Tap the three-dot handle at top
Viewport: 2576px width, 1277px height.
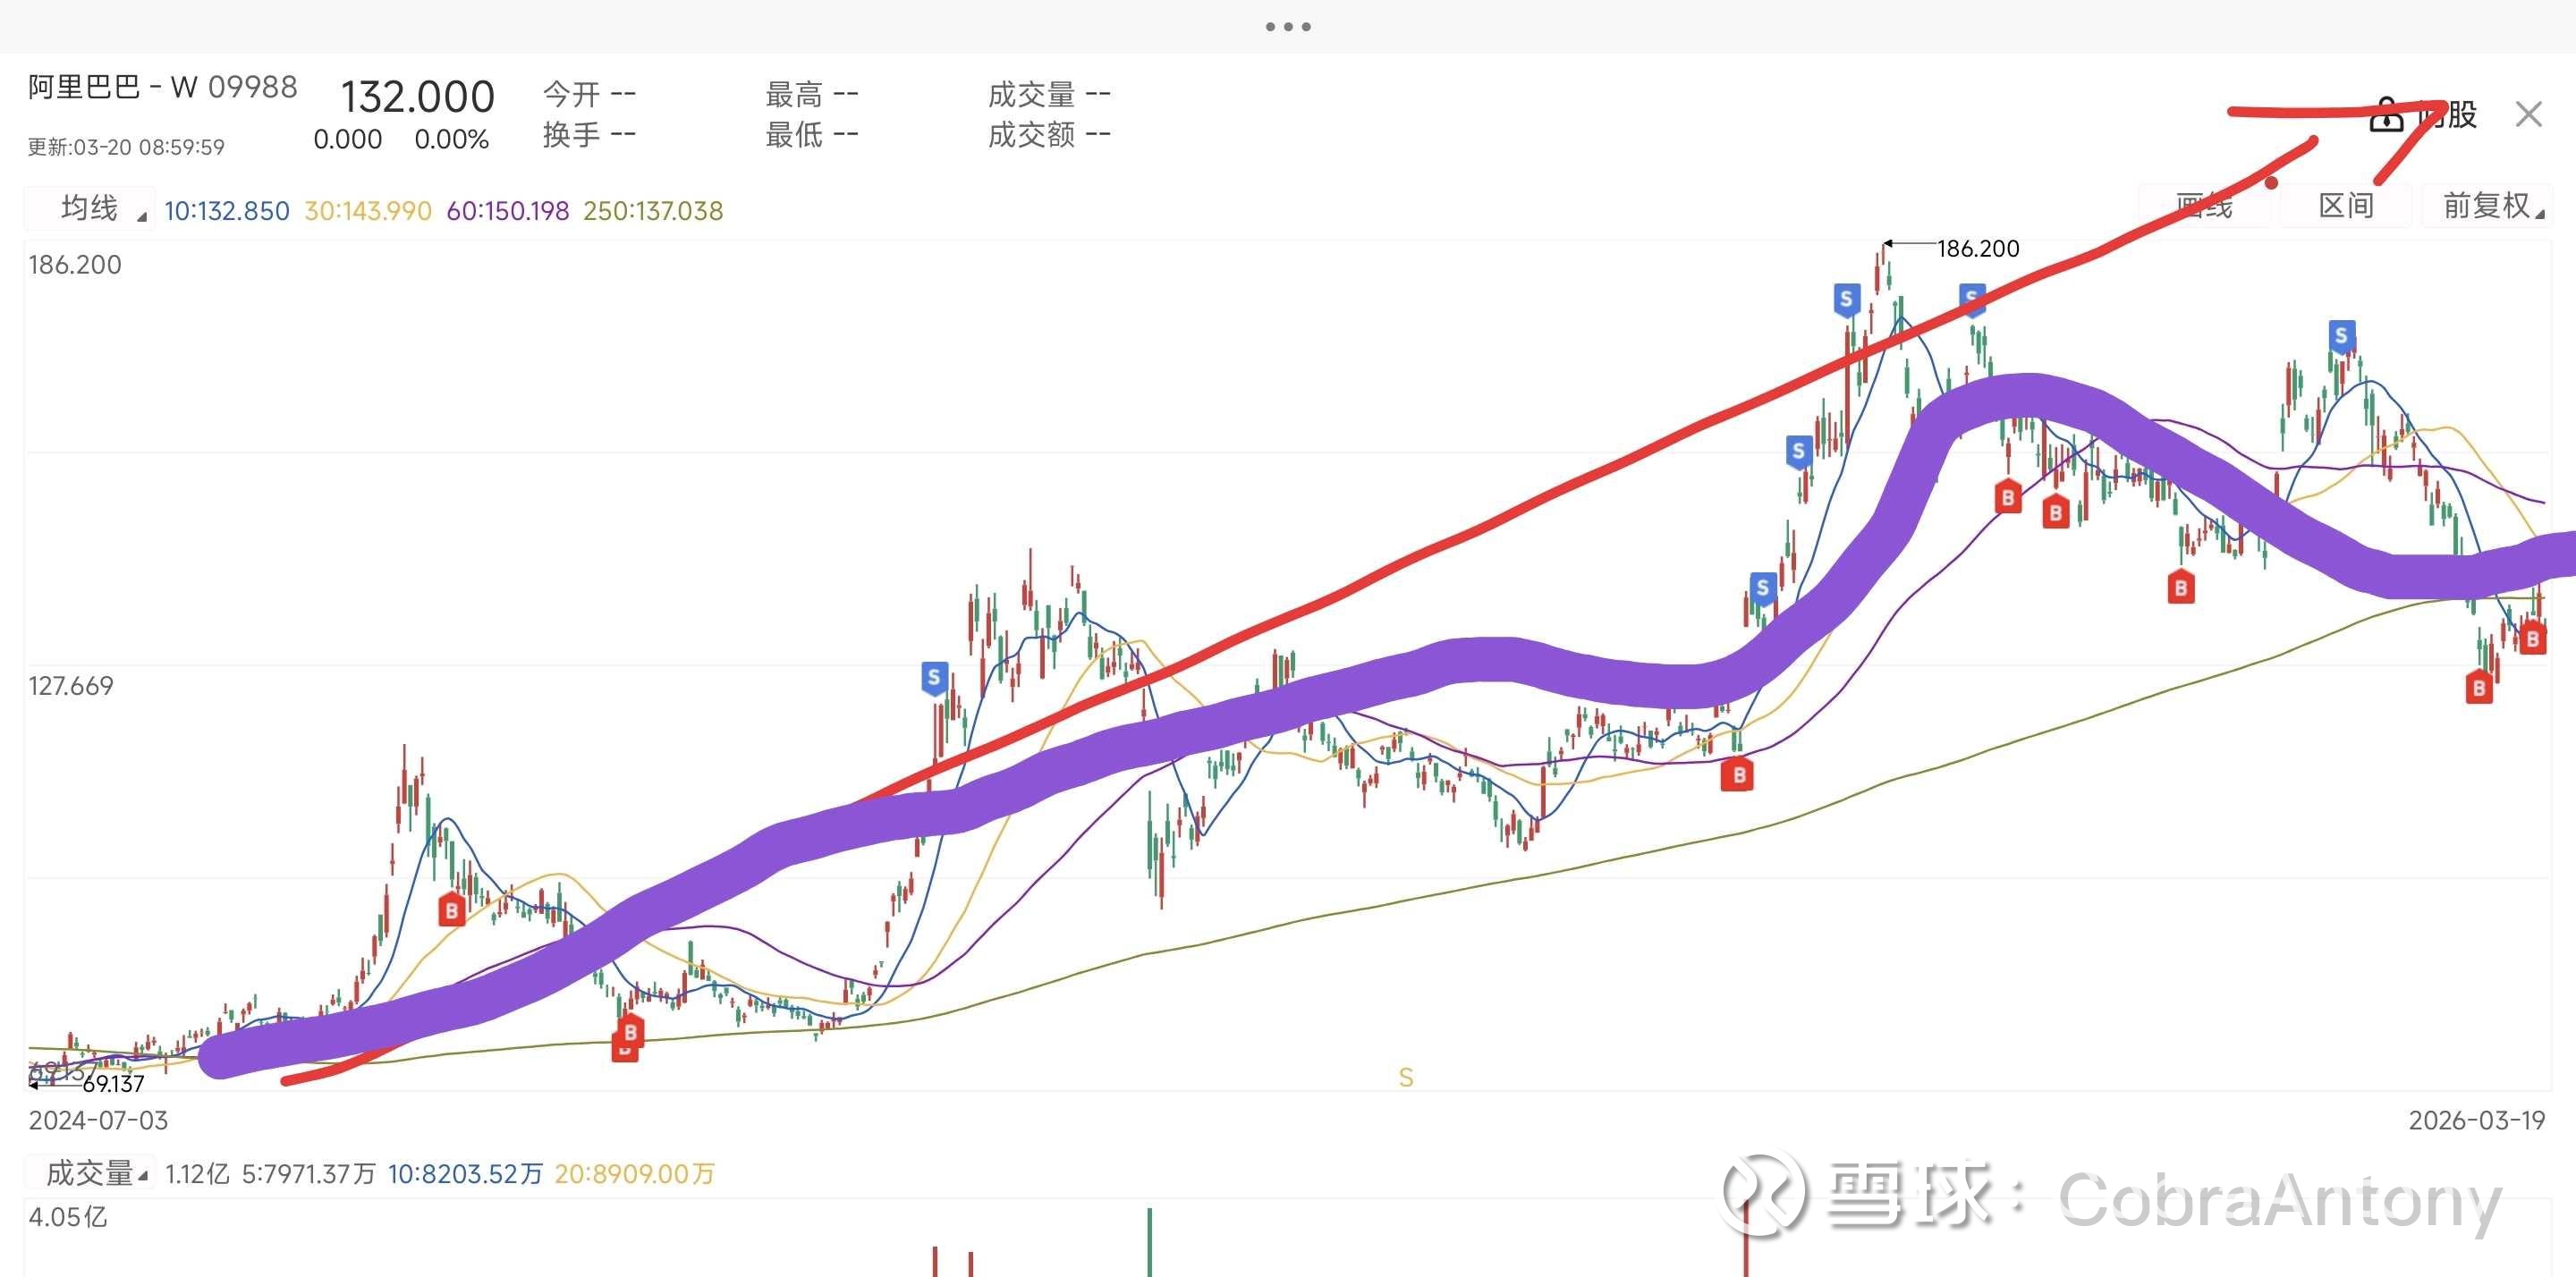coord(1288,27)
